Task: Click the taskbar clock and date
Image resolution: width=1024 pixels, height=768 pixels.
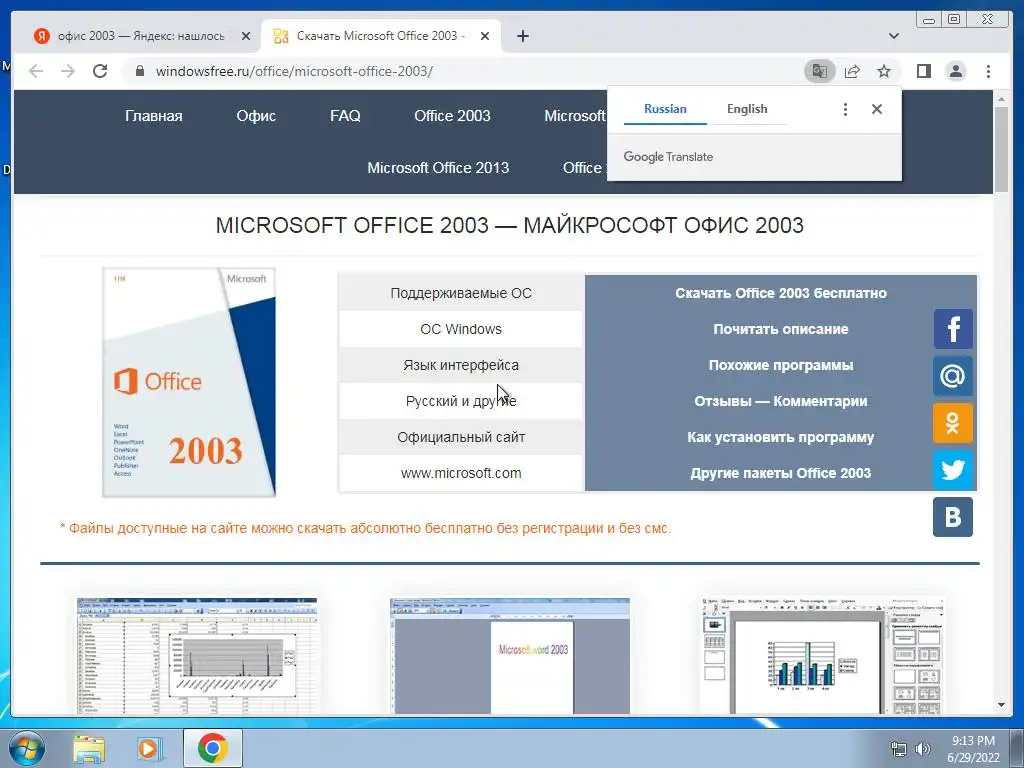Action: pos(973,749)
